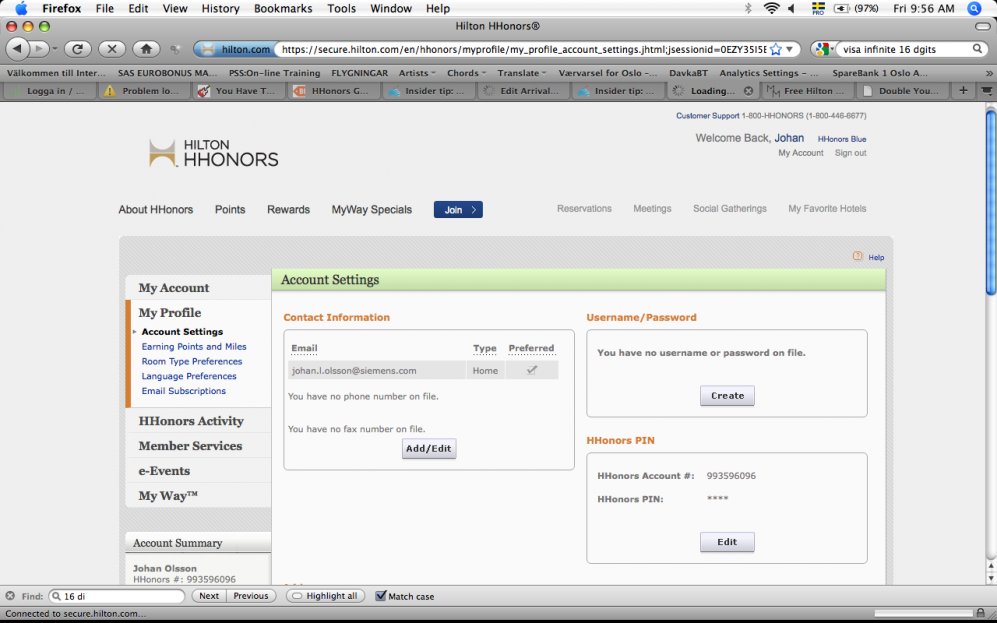
Task: Bookmark this page with the star icon
Action: 775,48
